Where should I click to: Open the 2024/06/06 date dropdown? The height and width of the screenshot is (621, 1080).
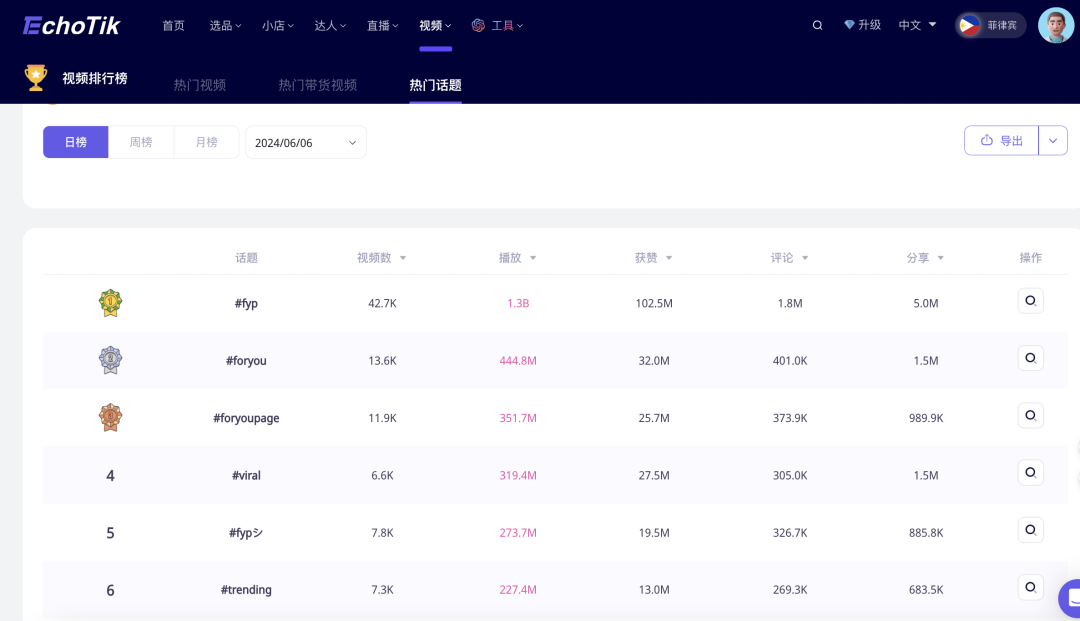[x=306, y=143]
